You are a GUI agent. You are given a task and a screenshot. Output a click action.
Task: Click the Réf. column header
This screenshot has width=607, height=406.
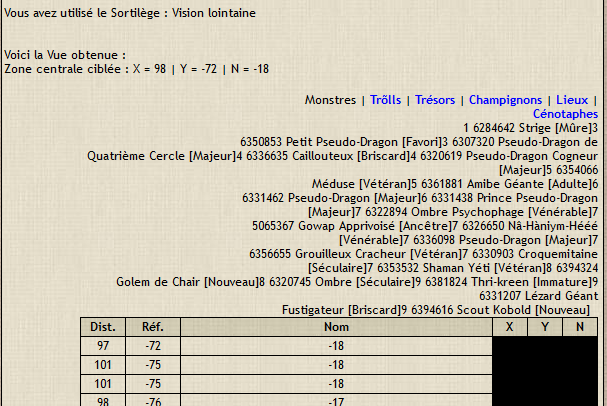point(153,327)
